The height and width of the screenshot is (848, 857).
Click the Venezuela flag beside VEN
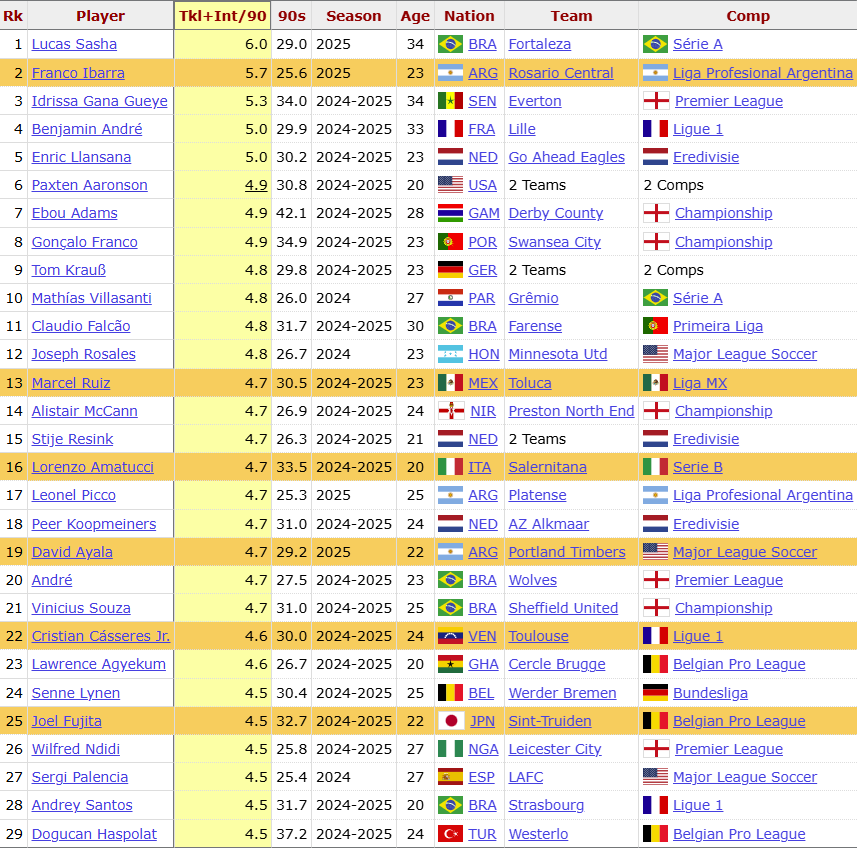pyautogui.click(x=450, y=636)
